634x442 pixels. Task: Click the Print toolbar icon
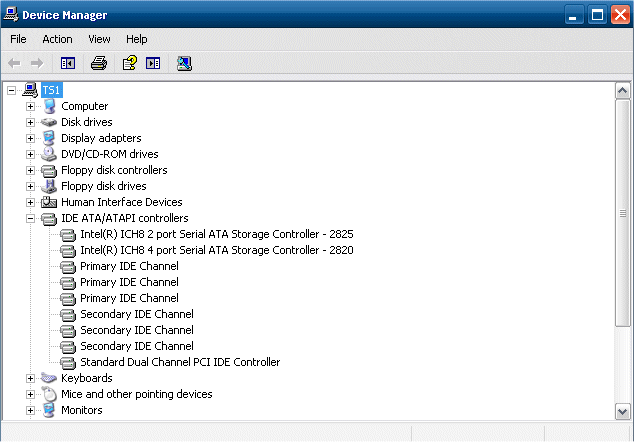point(99,63)
